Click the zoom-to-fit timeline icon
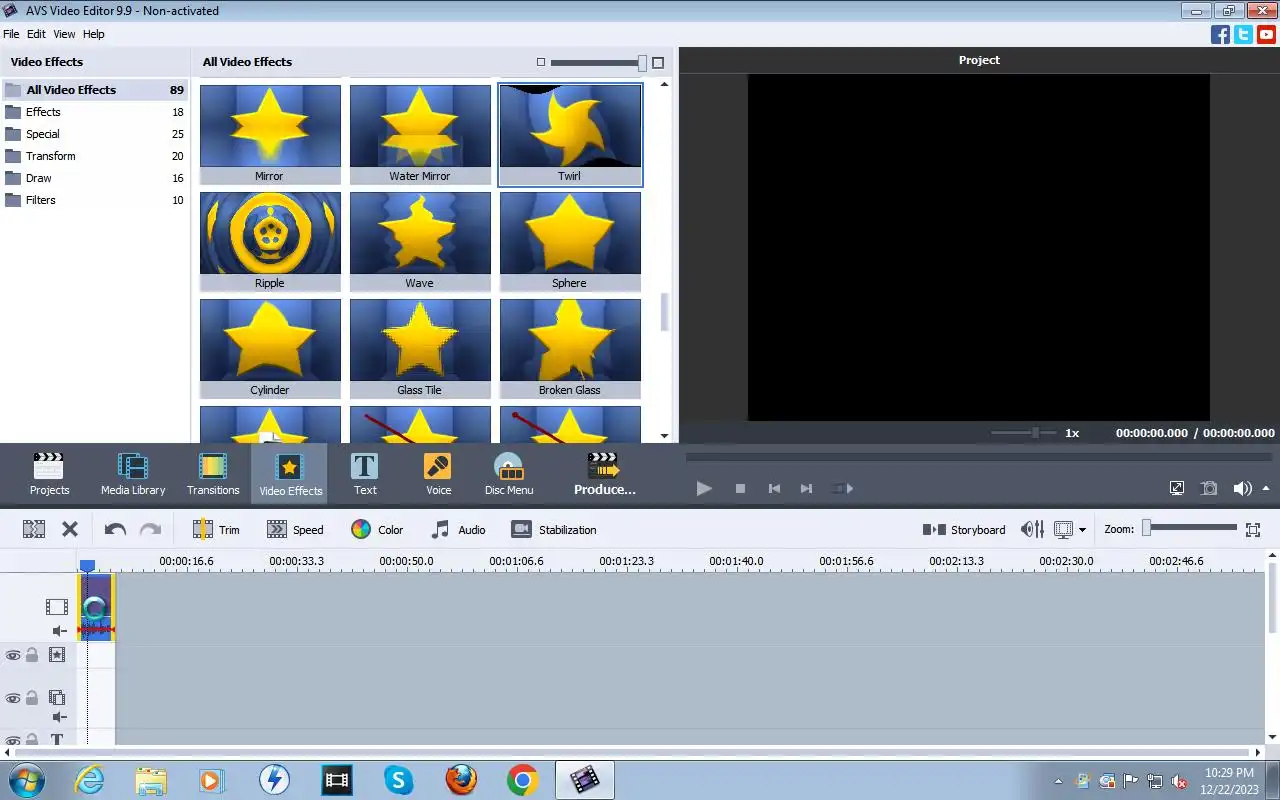 pos(1253,530)
